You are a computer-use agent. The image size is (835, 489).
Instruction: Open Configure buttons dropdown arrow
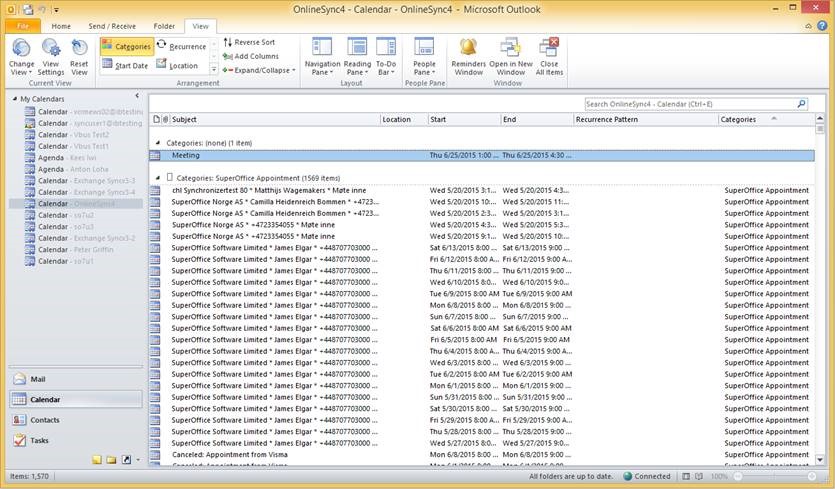[138, 460]
